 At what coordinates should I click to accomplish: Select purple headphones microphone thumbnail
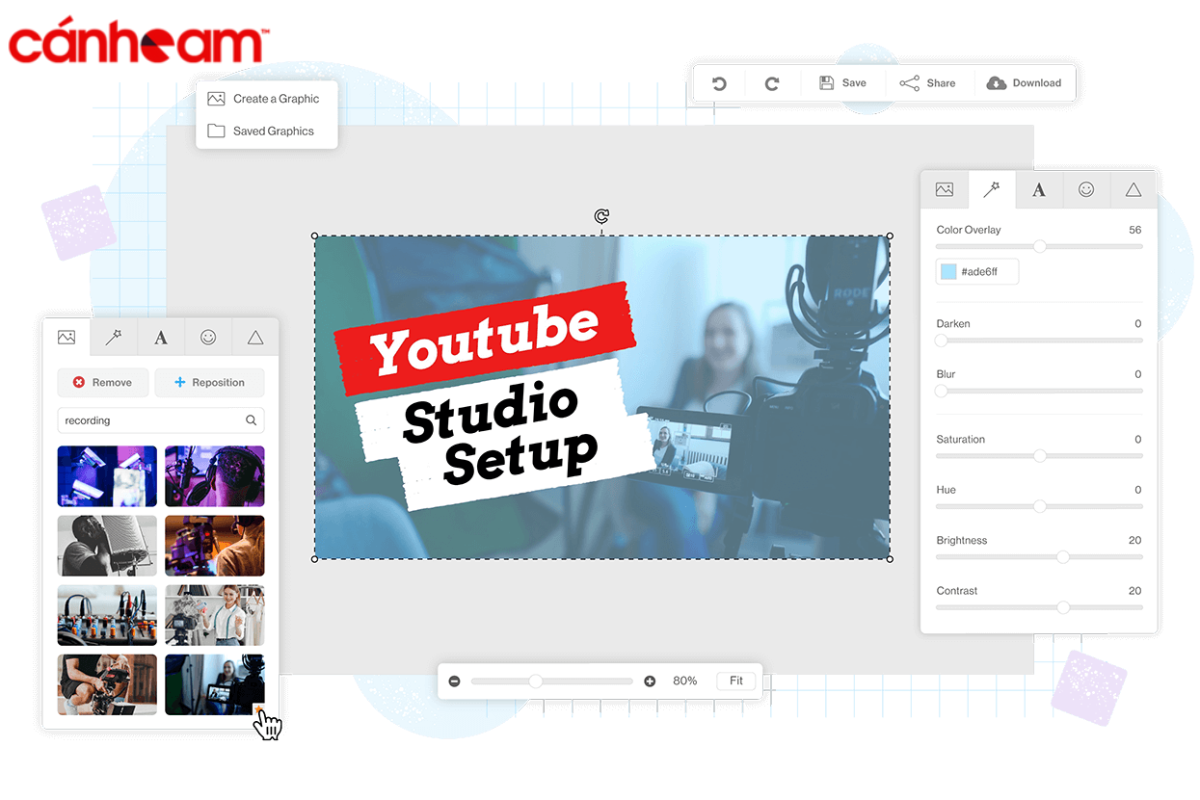215,476
